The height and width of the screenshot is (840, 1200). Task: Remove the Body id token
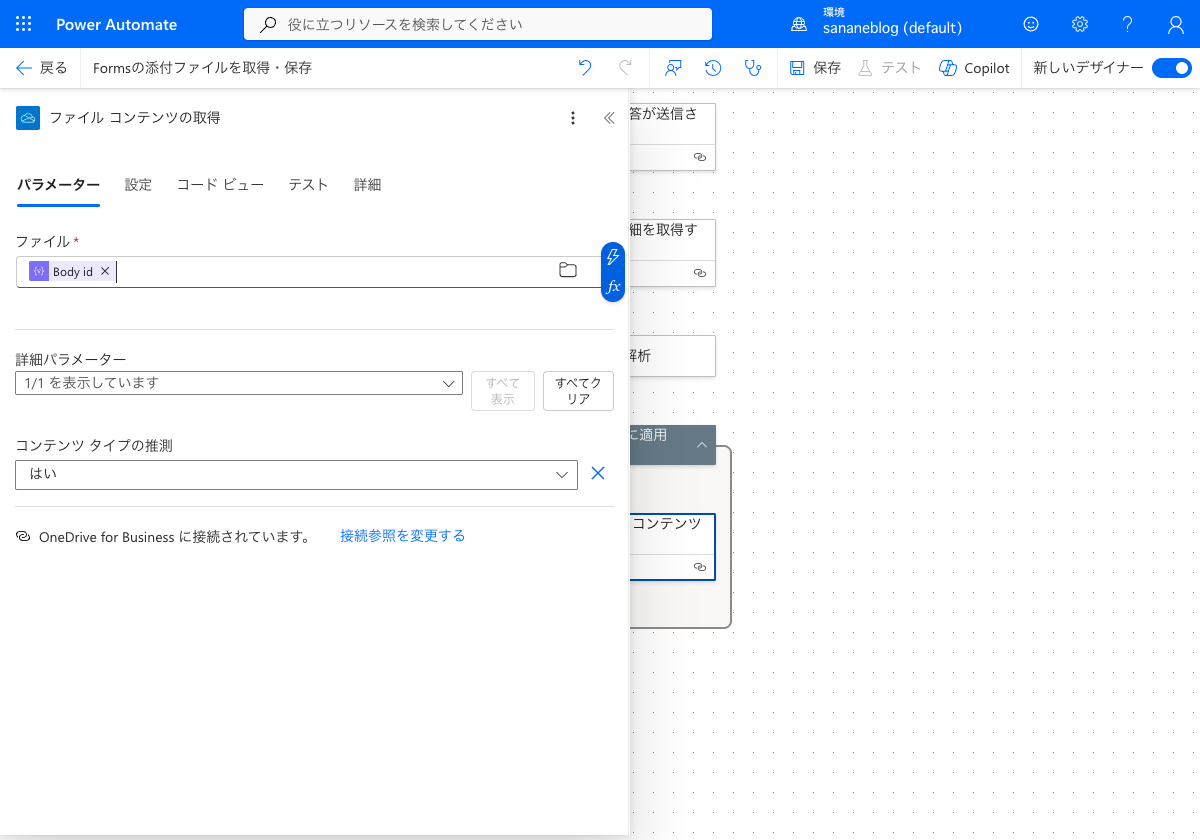(x=105, y=271)
